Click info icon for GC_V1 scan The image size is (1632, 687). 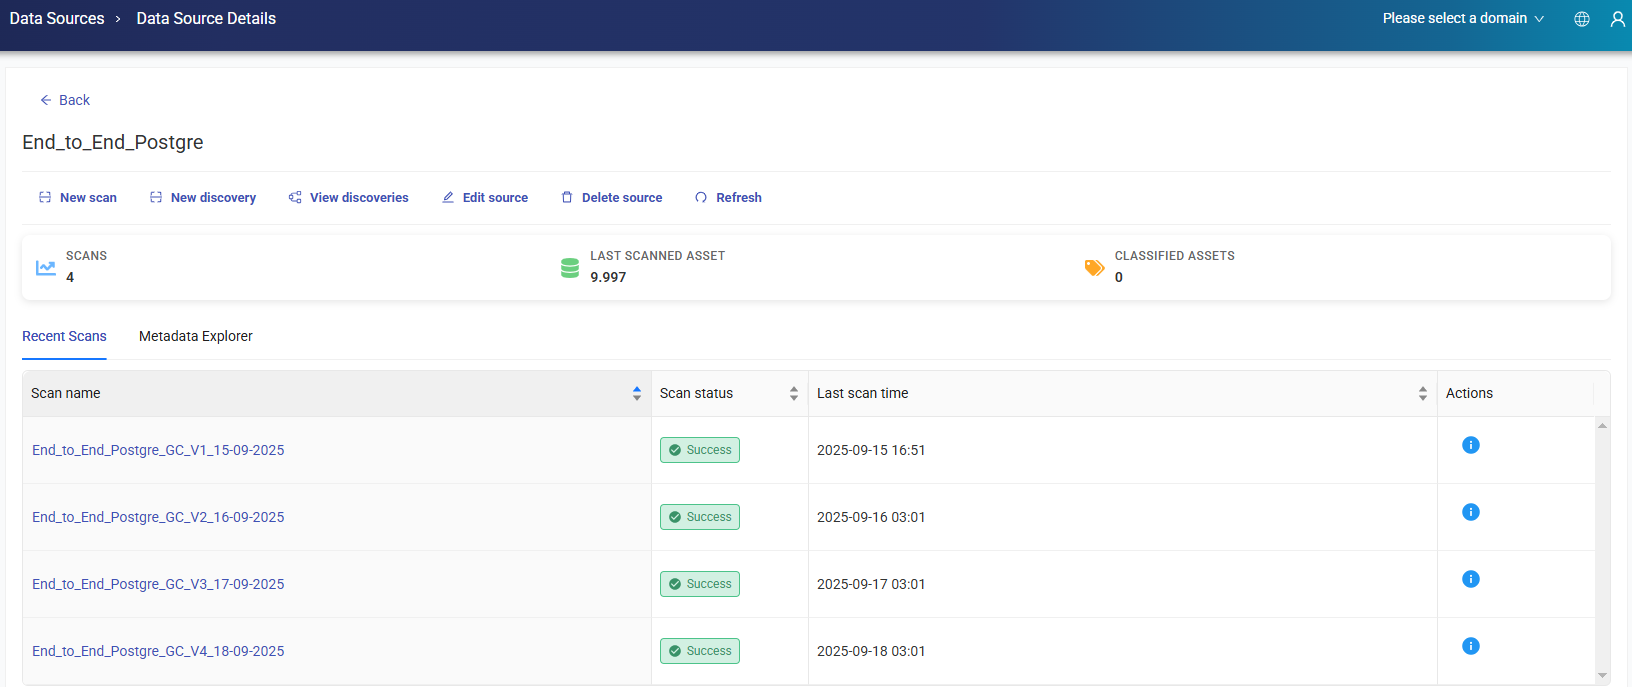coord(1470,445)
